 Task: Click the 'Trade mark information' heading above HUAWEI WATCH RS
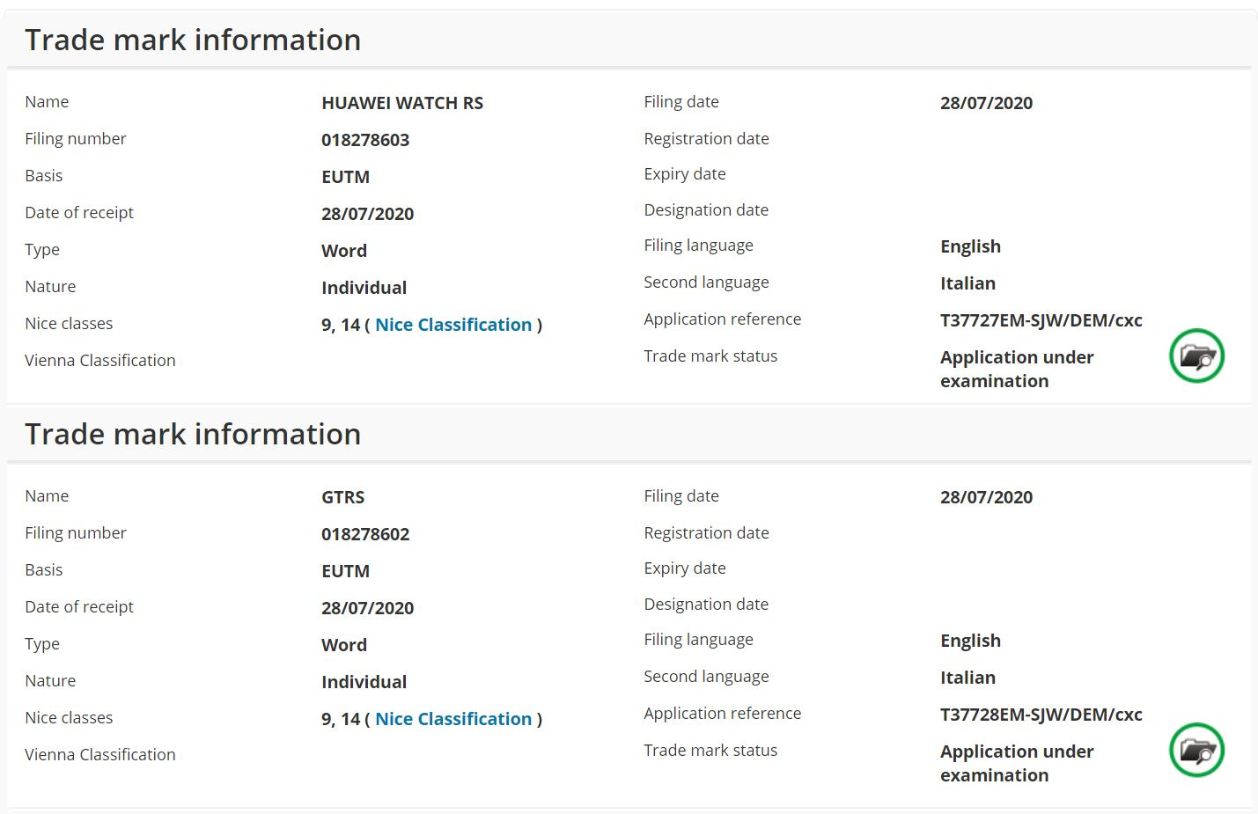pos(193,40)
